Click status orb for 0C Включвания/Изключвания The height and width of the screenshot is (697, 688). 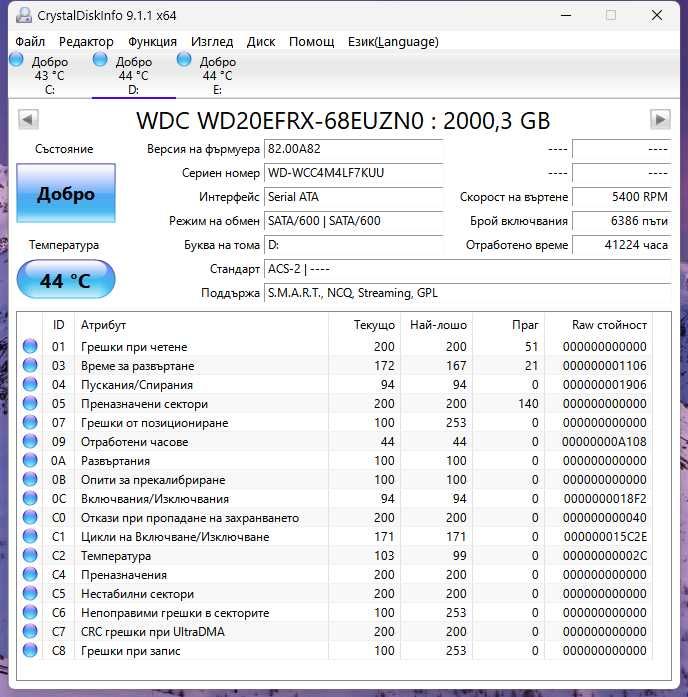pos(30,498)
